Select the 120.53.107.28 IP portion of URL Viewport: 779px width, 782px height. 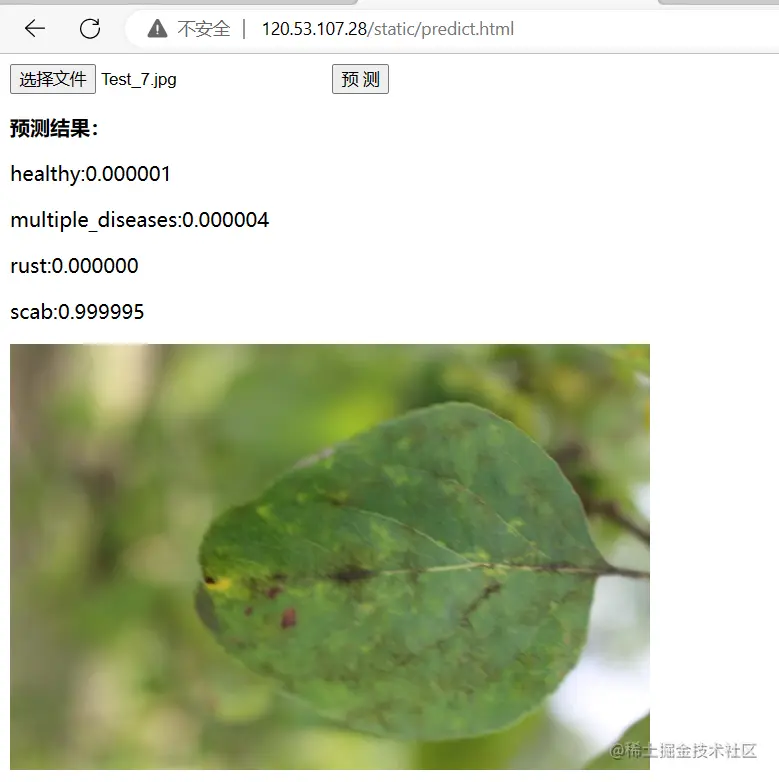click(x=314, y=29)
